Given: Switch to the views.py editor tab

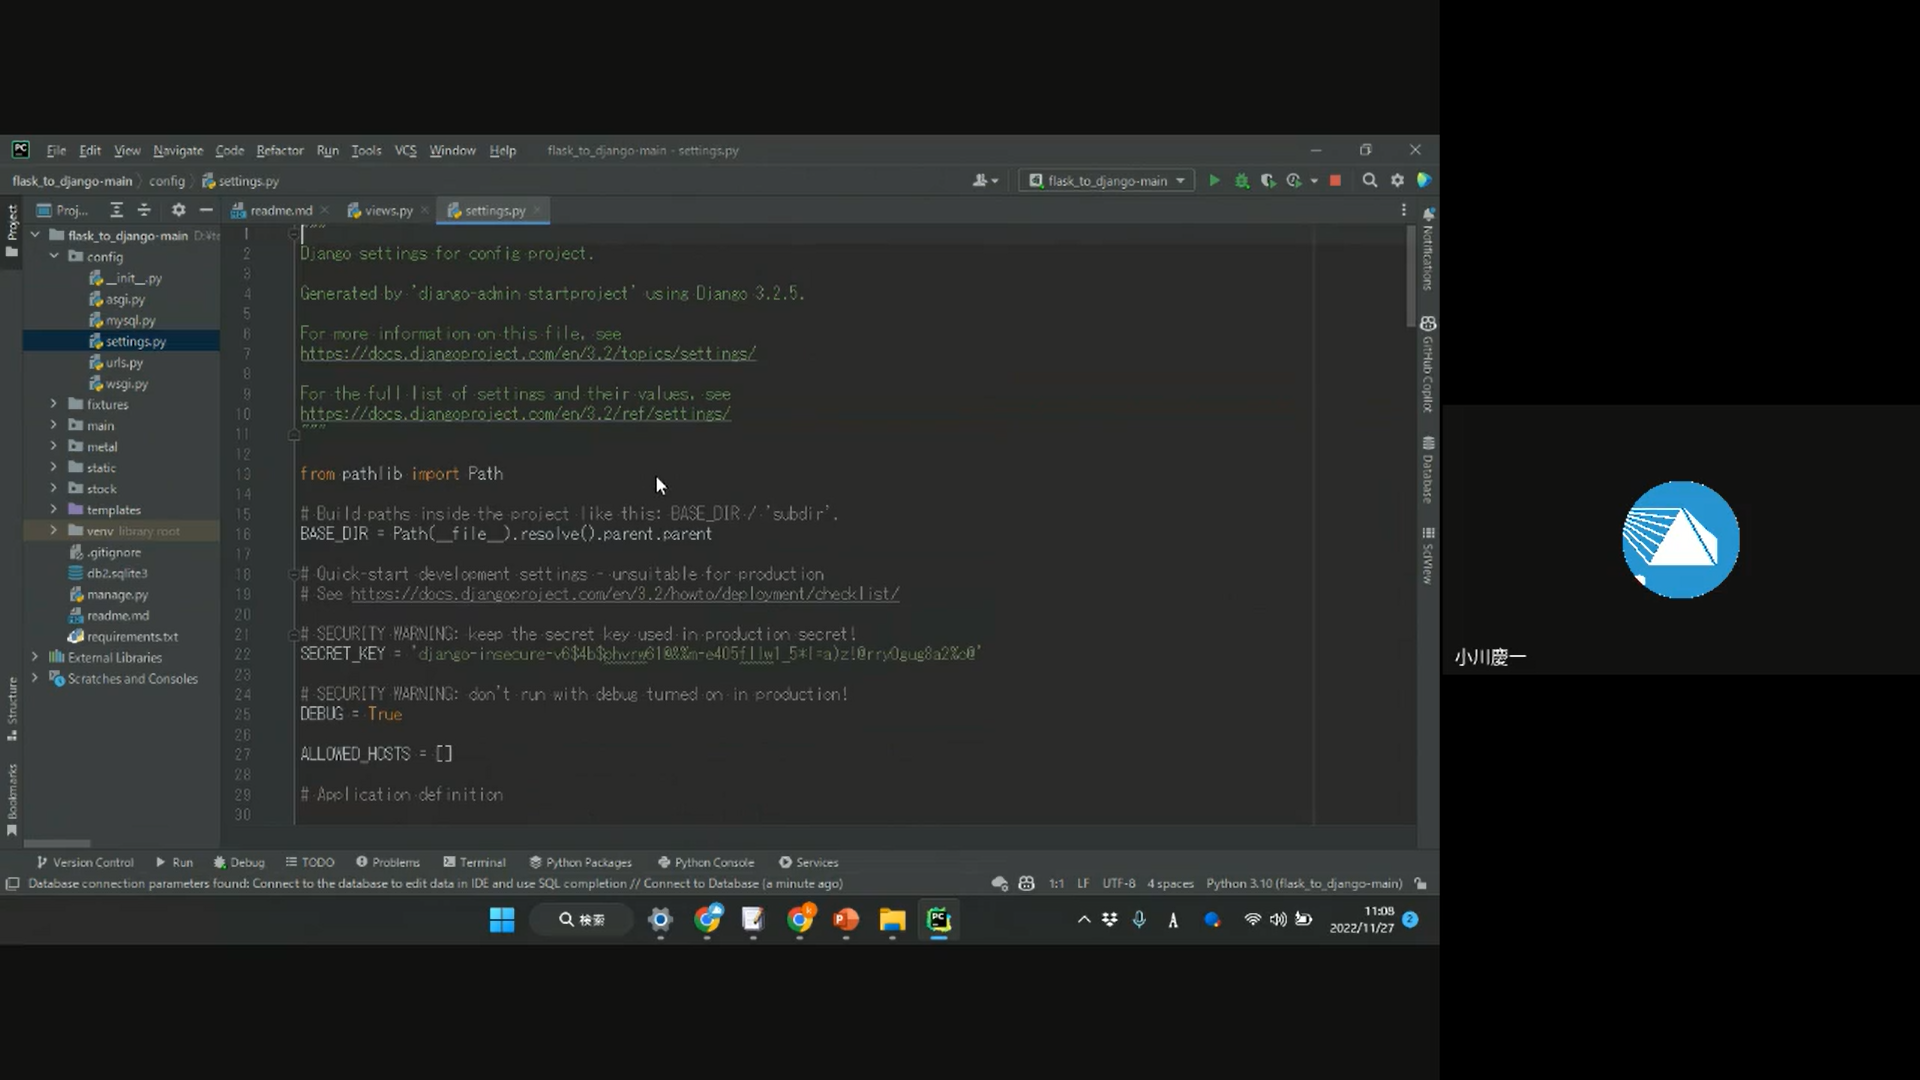Looking at the screenshot, I should (388, 211).
